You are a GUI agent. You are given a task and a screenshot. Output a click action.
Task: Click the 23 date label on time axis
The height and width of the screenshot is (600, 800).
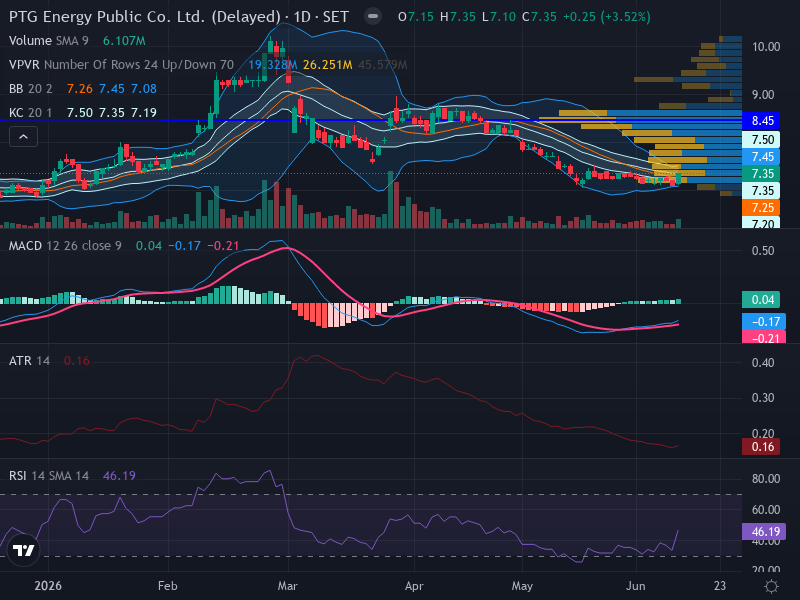coord(720,586)
